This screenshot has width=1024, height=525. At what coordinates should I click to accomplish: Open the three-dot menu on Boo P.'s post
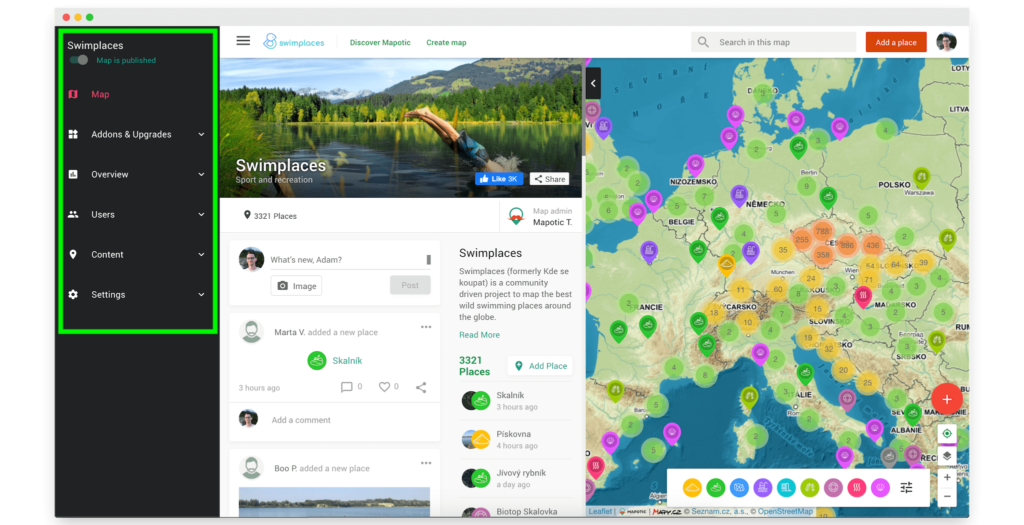coord(426,463)
